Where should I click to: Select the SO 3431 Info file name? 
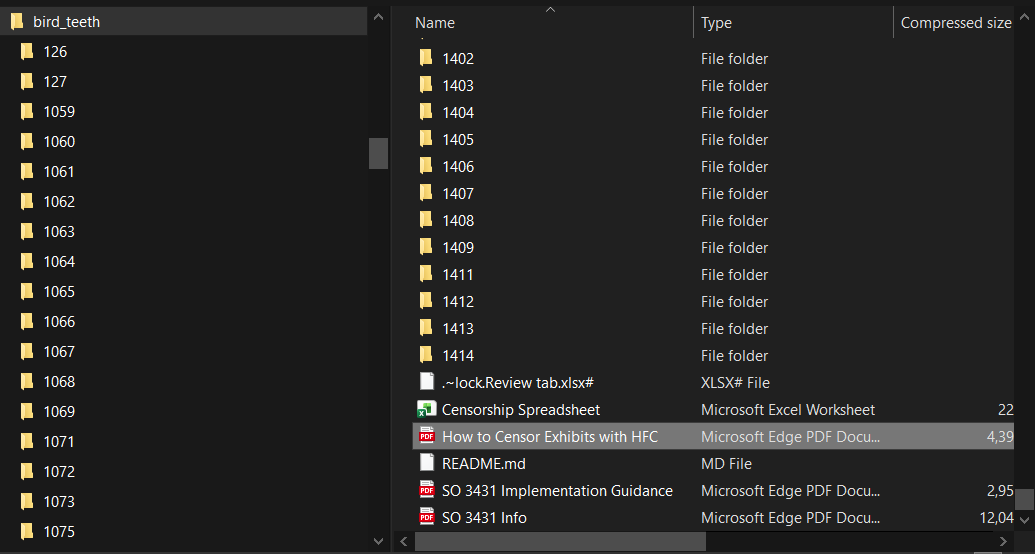(x=484, y=518)
